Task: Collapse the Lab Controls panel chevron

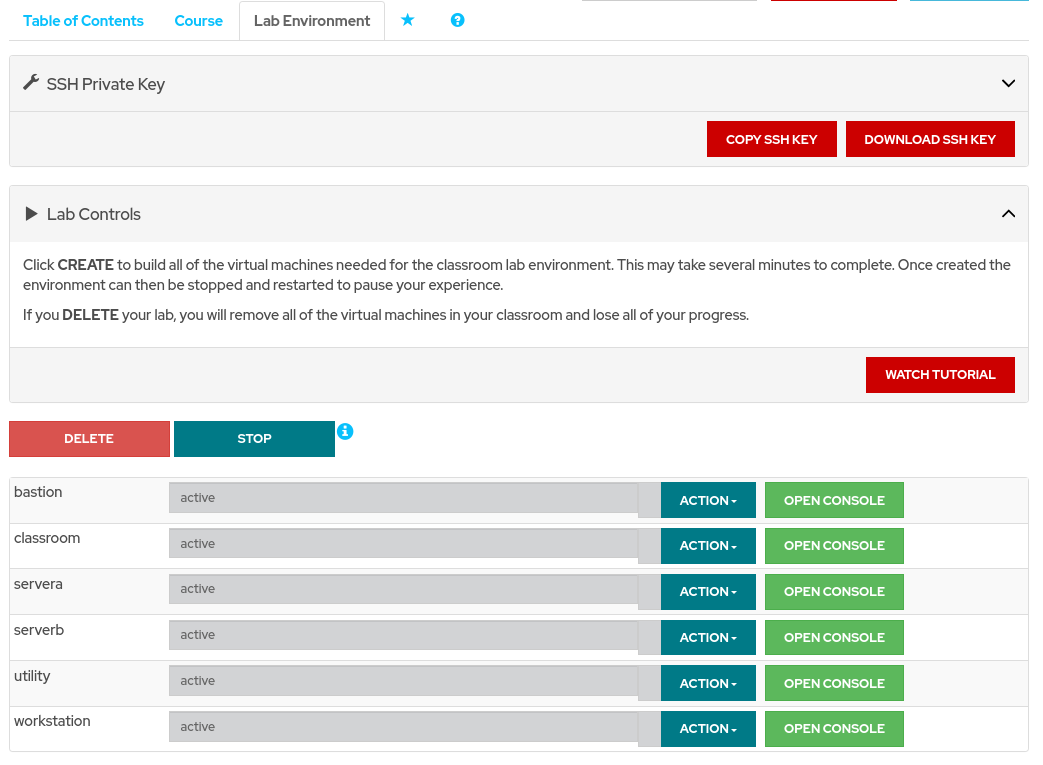Action: click(1008, 213)
